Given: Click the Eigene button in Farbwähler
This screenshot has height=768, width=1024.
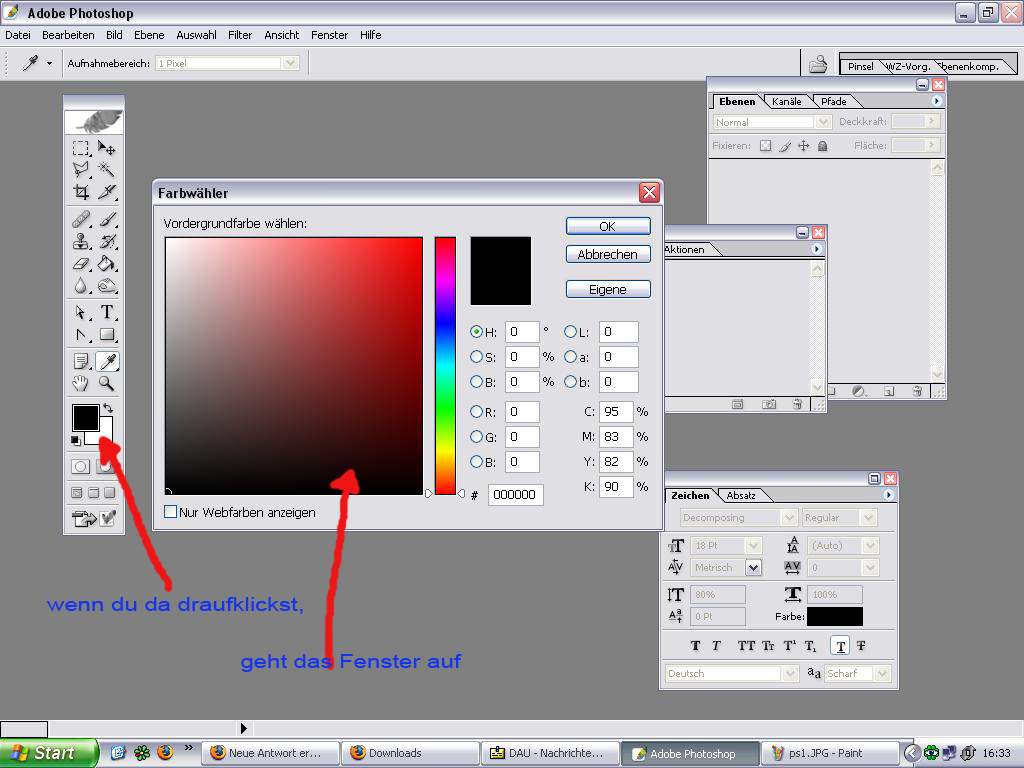Looking at the screenshot, I should [x=607, y=289].
